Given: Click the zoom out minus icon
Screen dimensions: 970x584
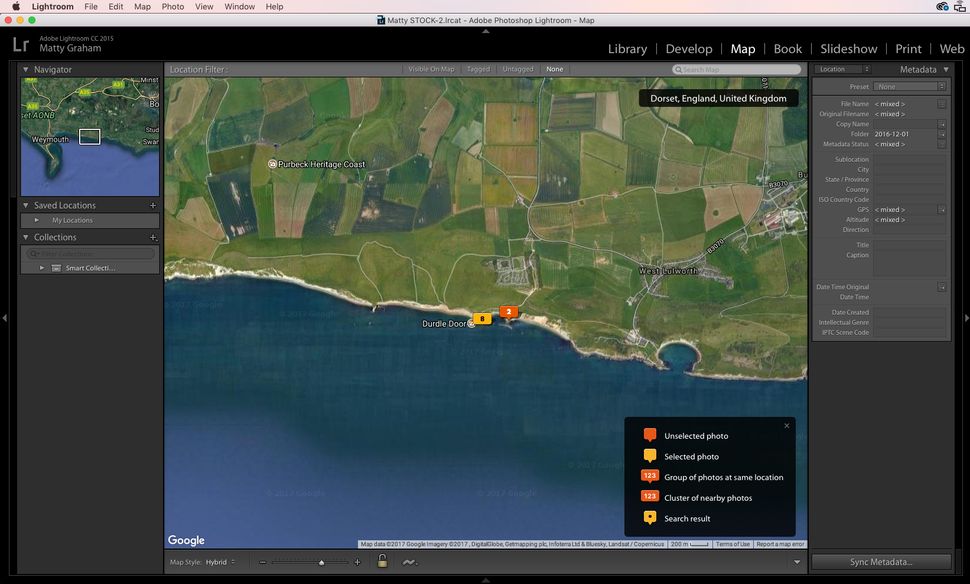Looking at the screenshot, I should click(263, 563).
